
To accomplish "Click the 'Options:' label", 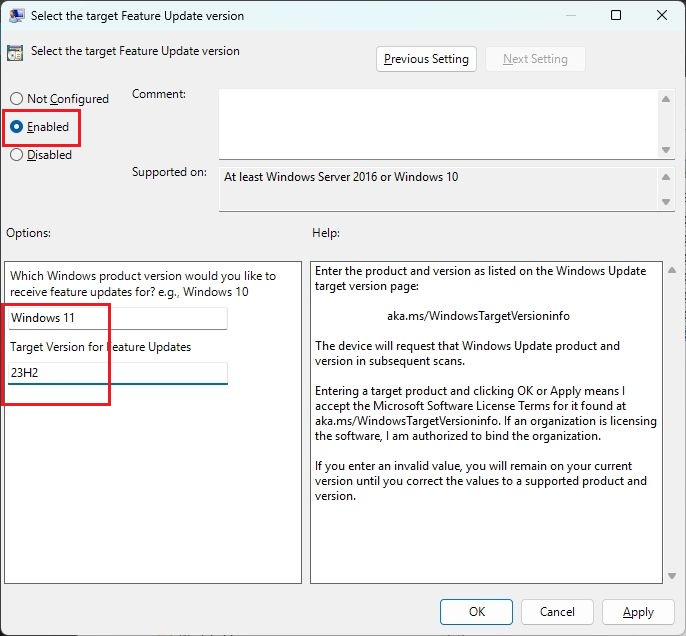I will click(28, 233).
